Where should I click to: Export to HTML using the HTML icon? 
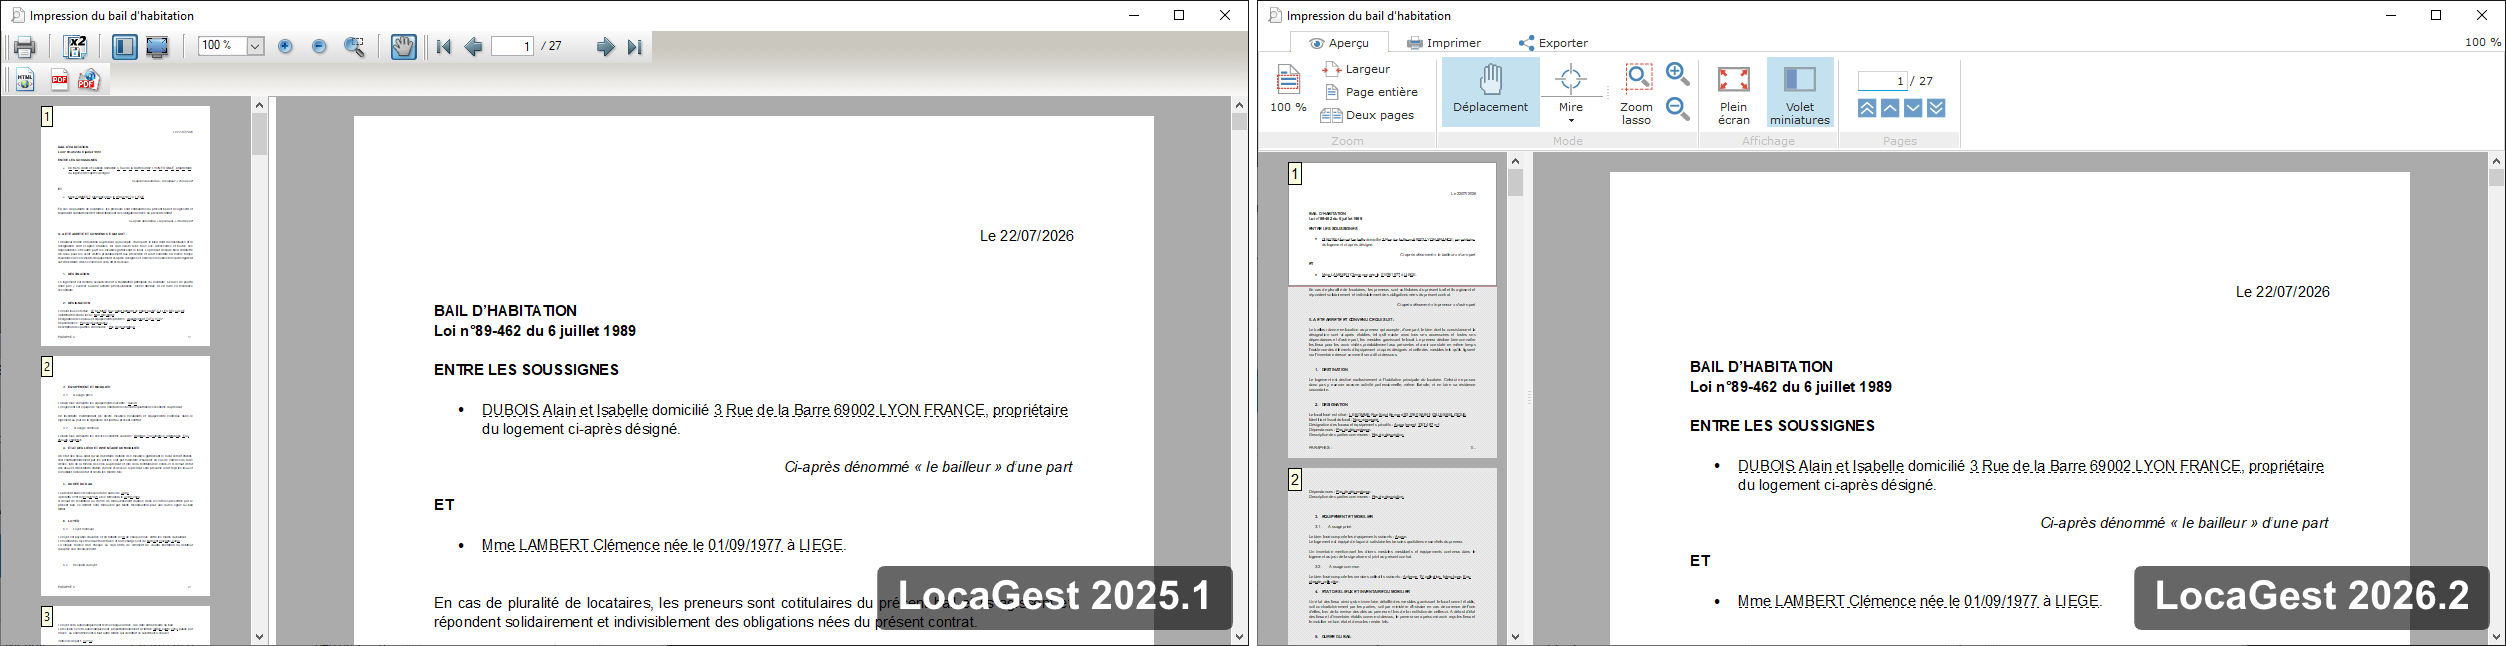25,80
